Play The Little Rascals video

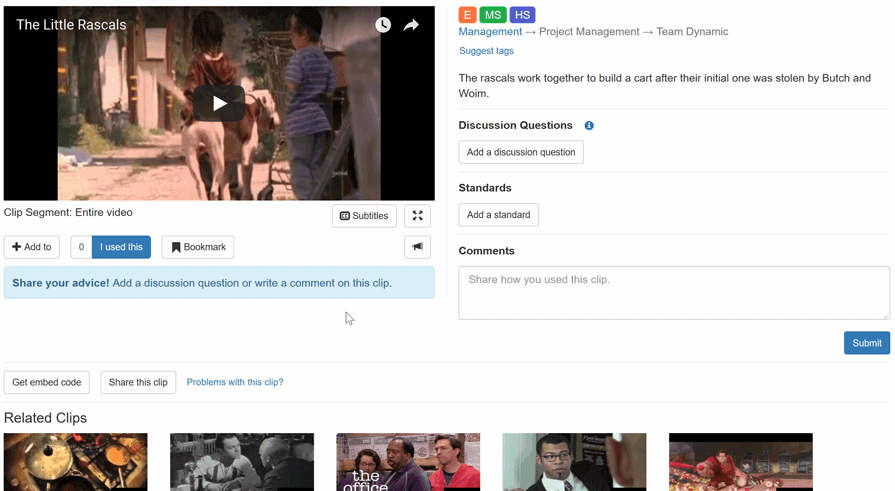click(x=219, y=103)
